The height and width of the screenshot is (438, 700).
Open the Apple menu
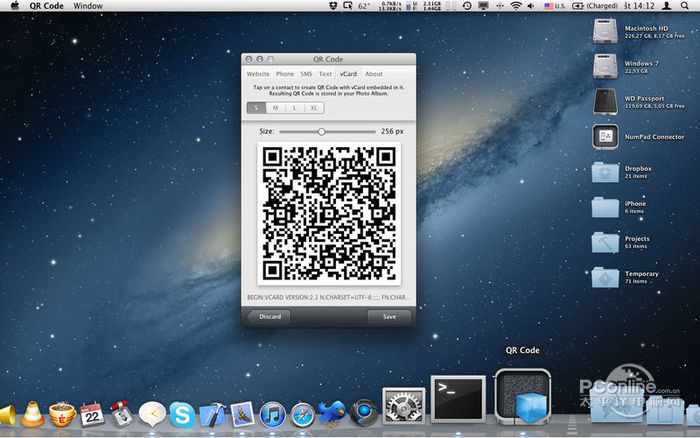pos(15,6)
